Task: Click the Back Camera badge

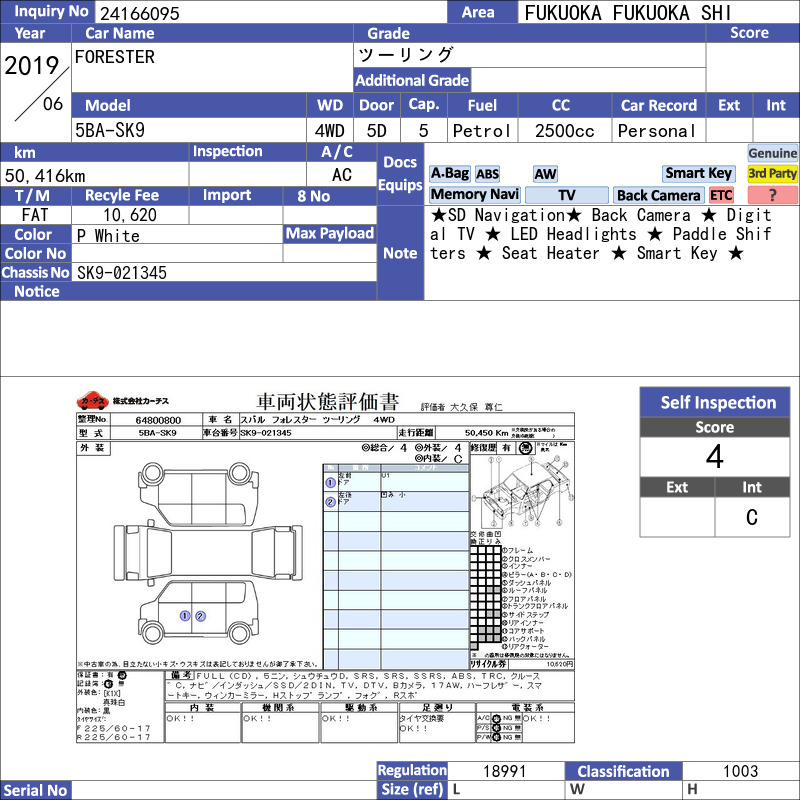Action: pyautogui.click(x=658, y=195)
